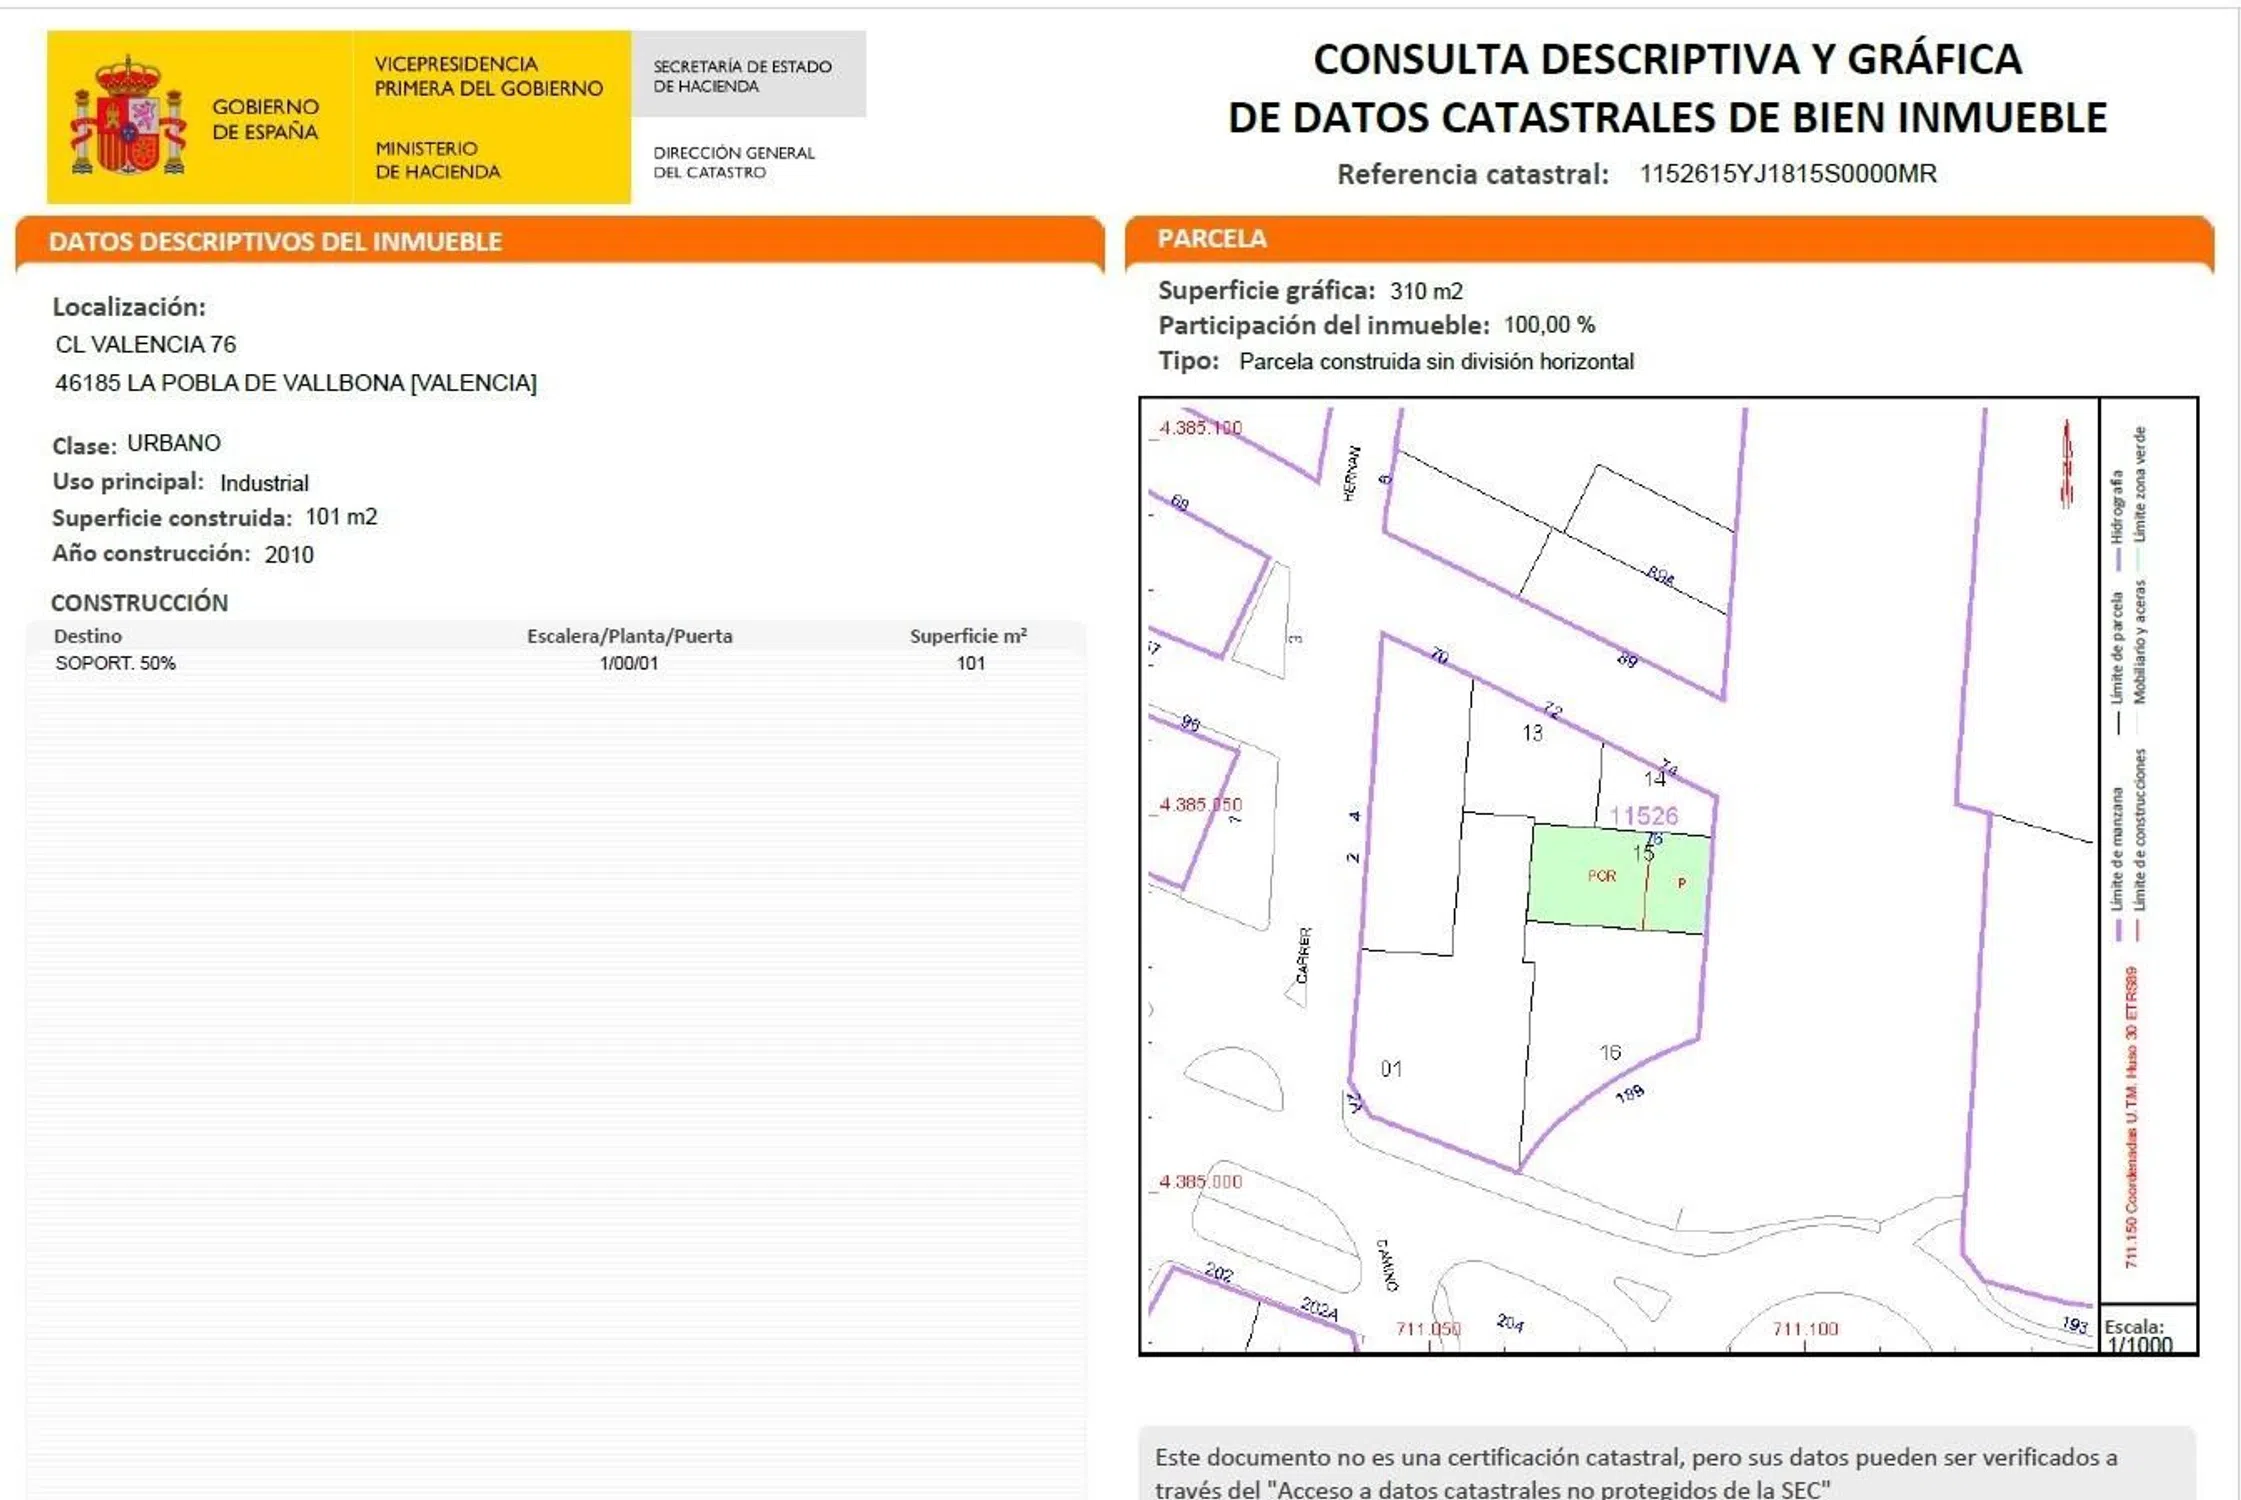
Task: Click the block number 11526 label
Action: coord(1643,816)
